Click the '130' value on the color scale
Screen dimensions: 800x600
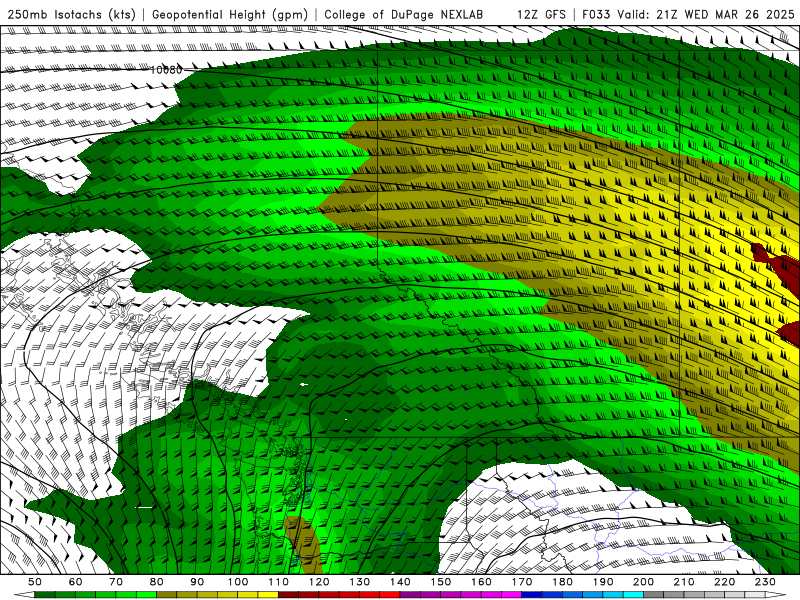(360, 582)
